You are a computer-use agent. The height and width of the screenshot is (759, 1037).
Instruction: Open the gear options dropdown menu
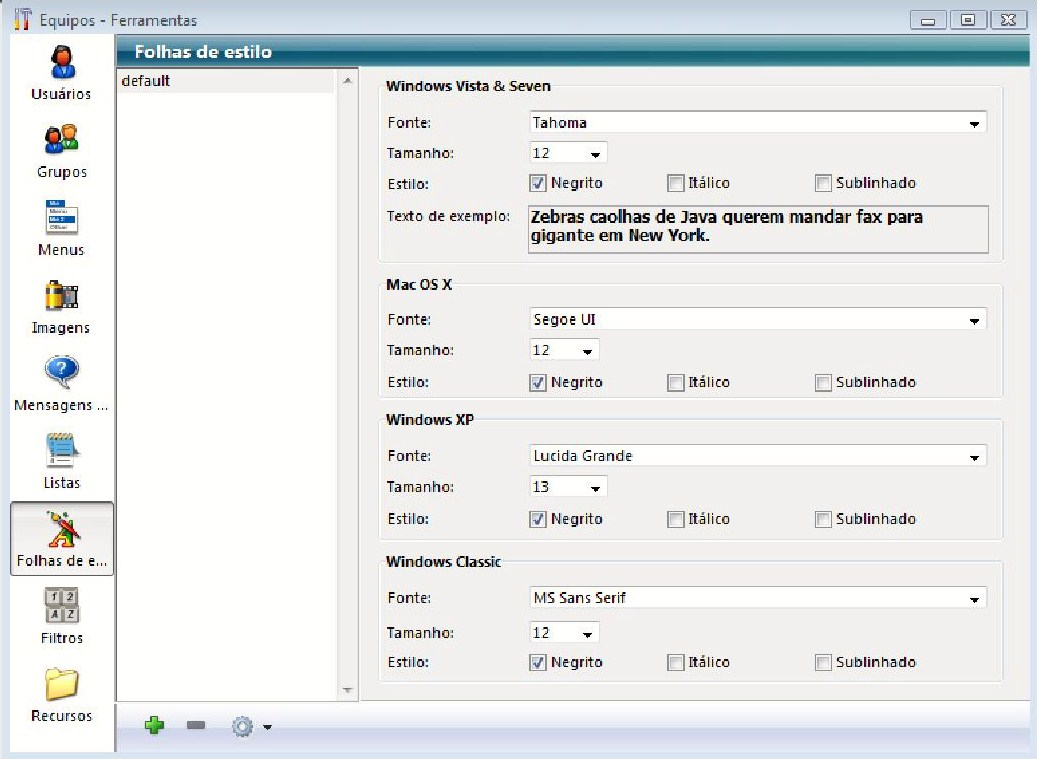coord(251,726)
